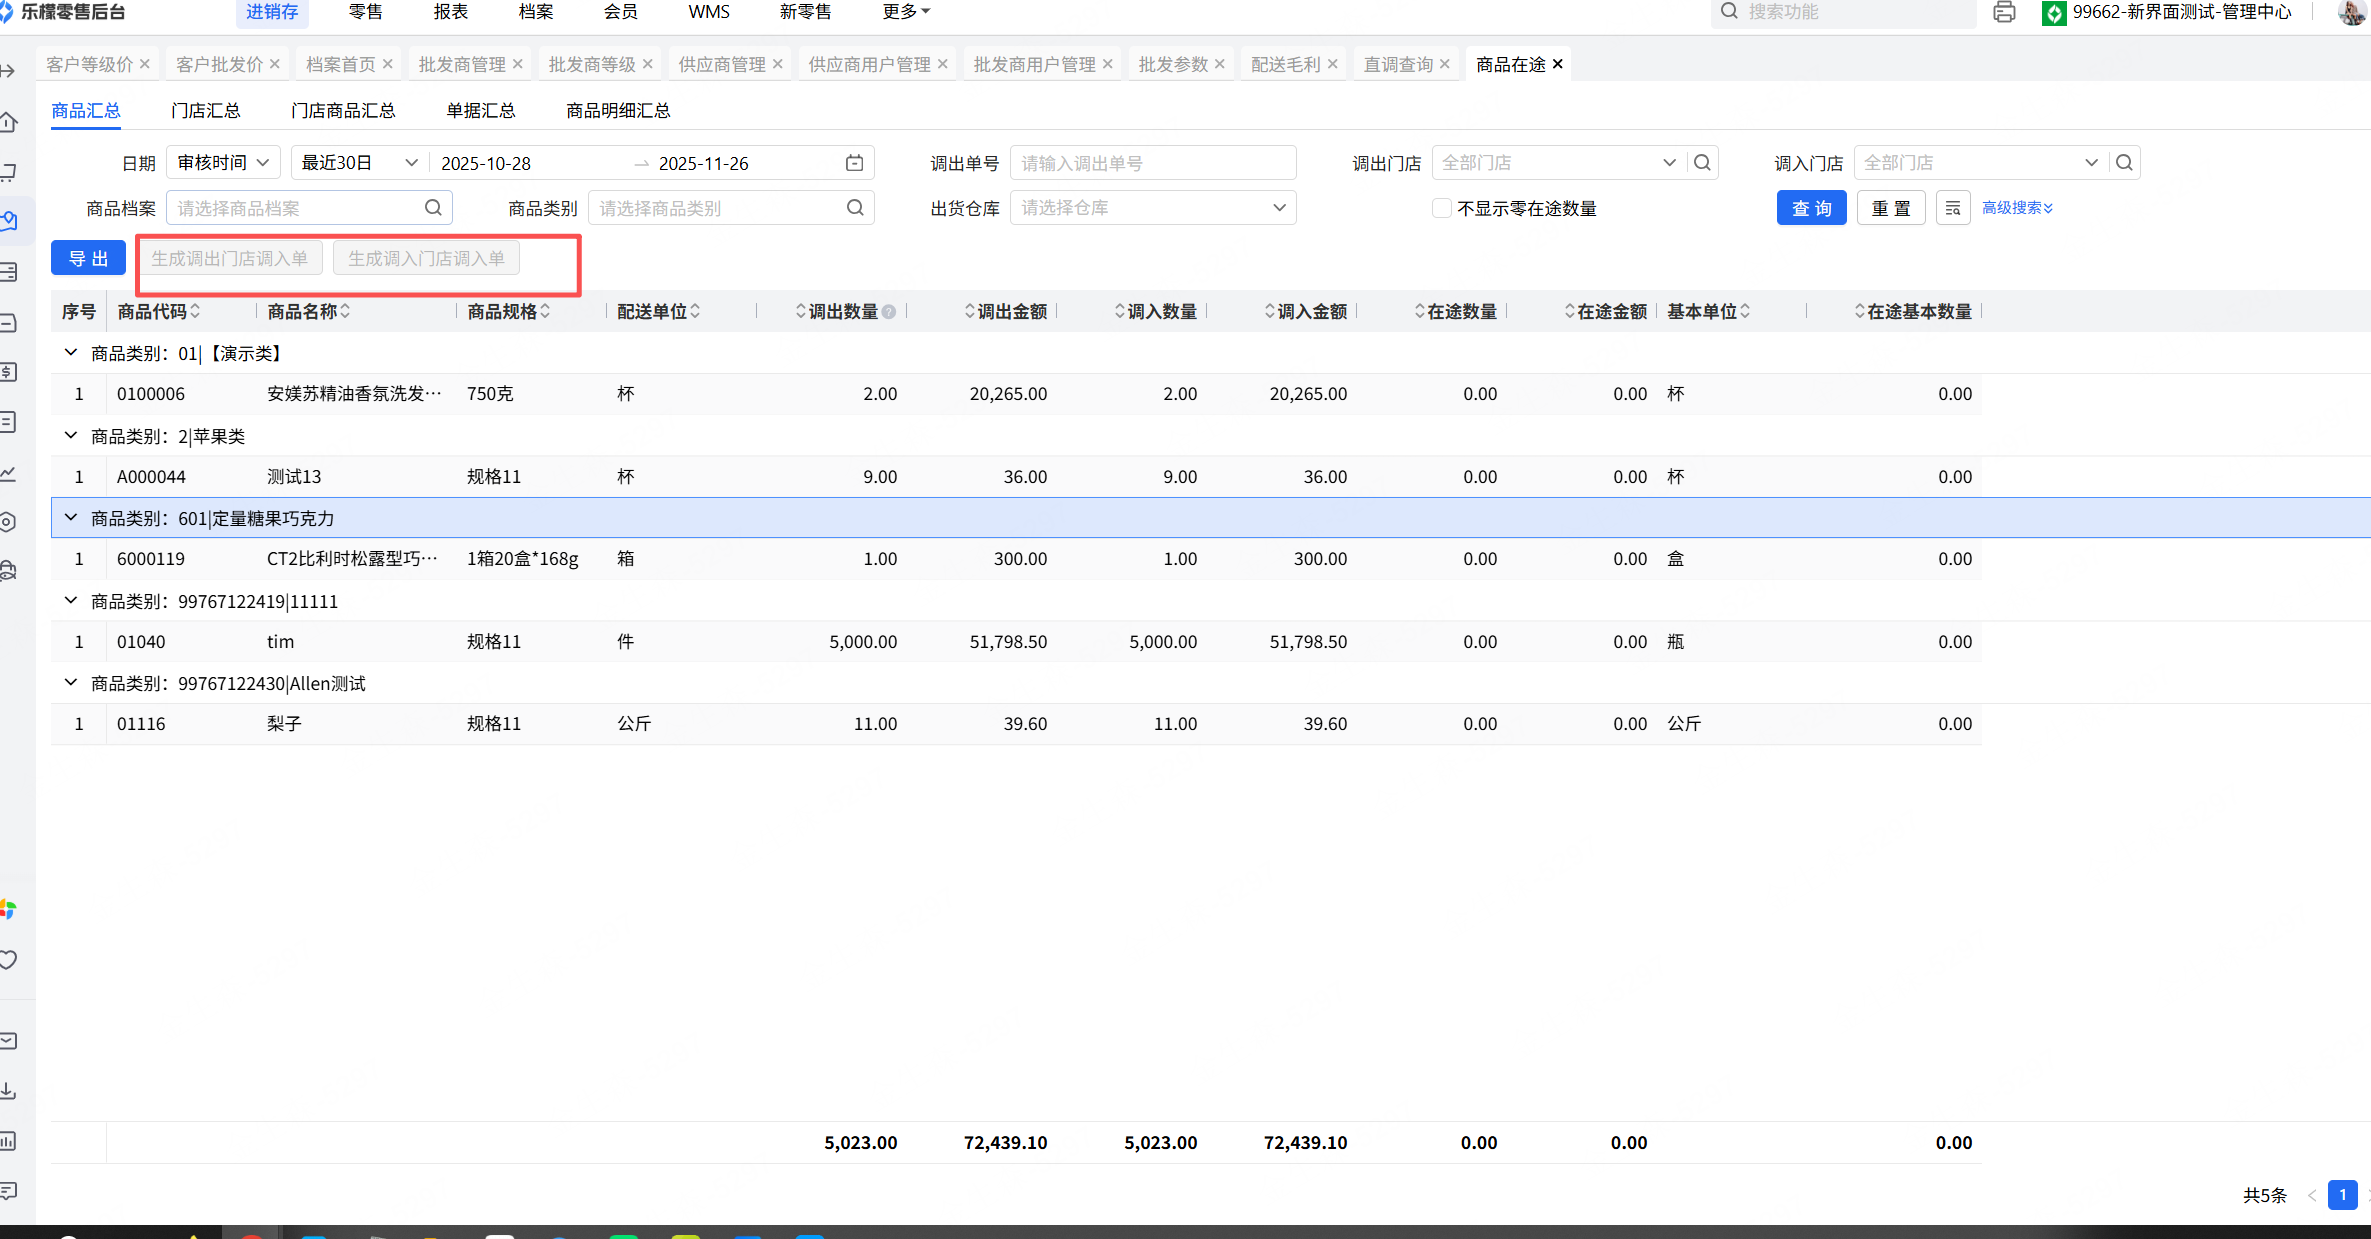Collapse the 601|定量糖果巧克力 category group
Viewport: 2371px width, 1239px height.
[x=71, y=518]
